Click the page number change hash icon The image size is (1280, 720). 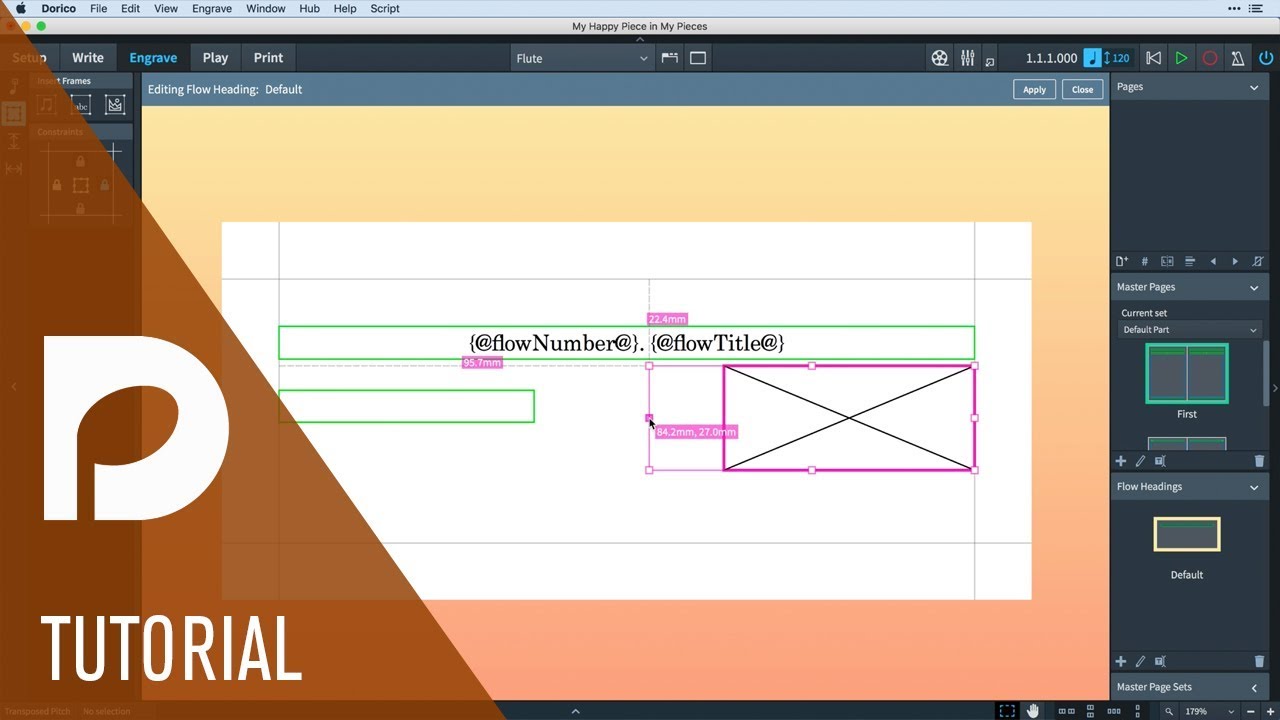(1144, 261)
